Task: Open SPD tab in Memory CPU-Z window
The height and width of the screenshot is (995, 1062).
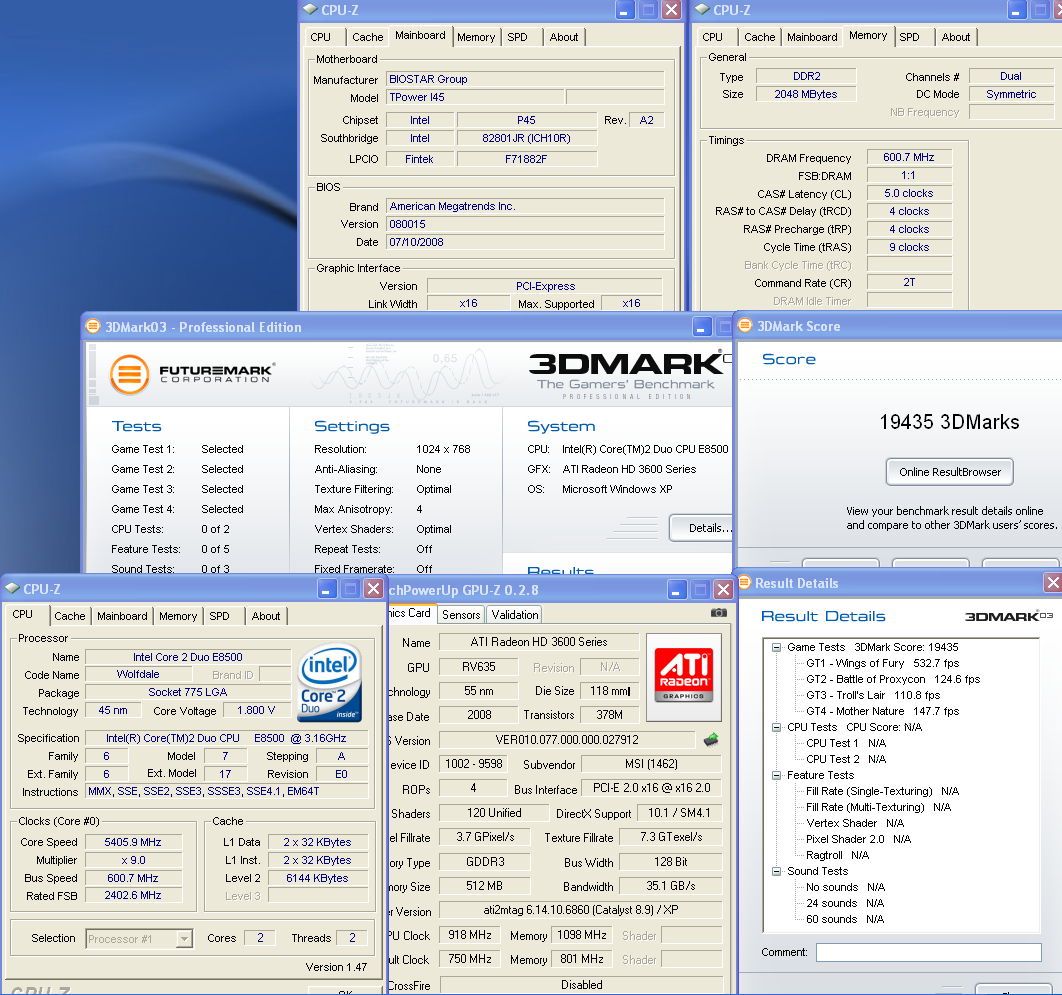Action: [x=910, y=37]
